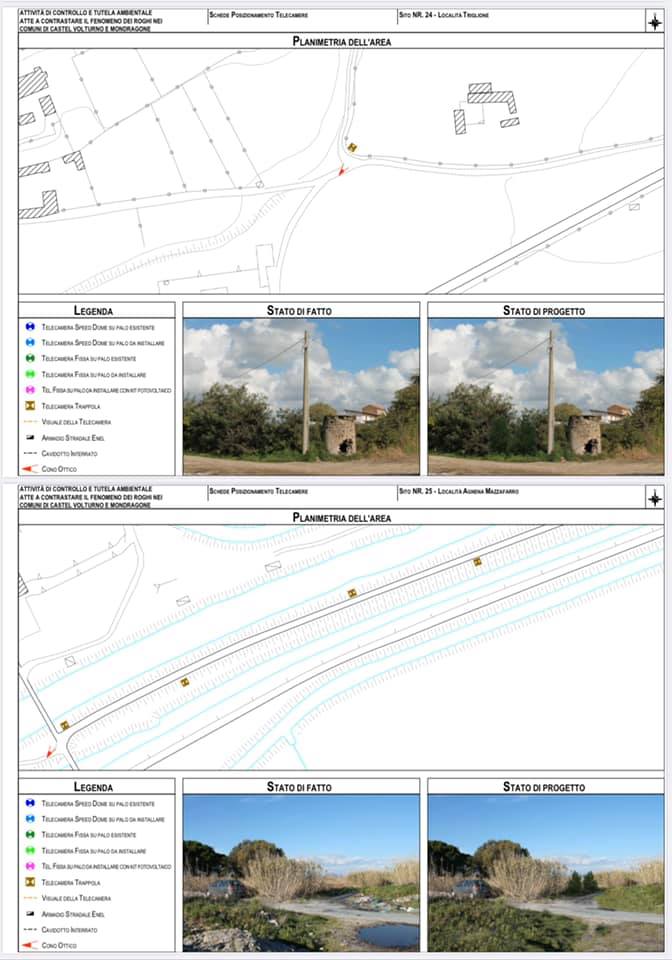This screenshot has width=672, height=960.
Task: Select the yellow camera trap marker on Triglione map
Action: pos(352,147)
